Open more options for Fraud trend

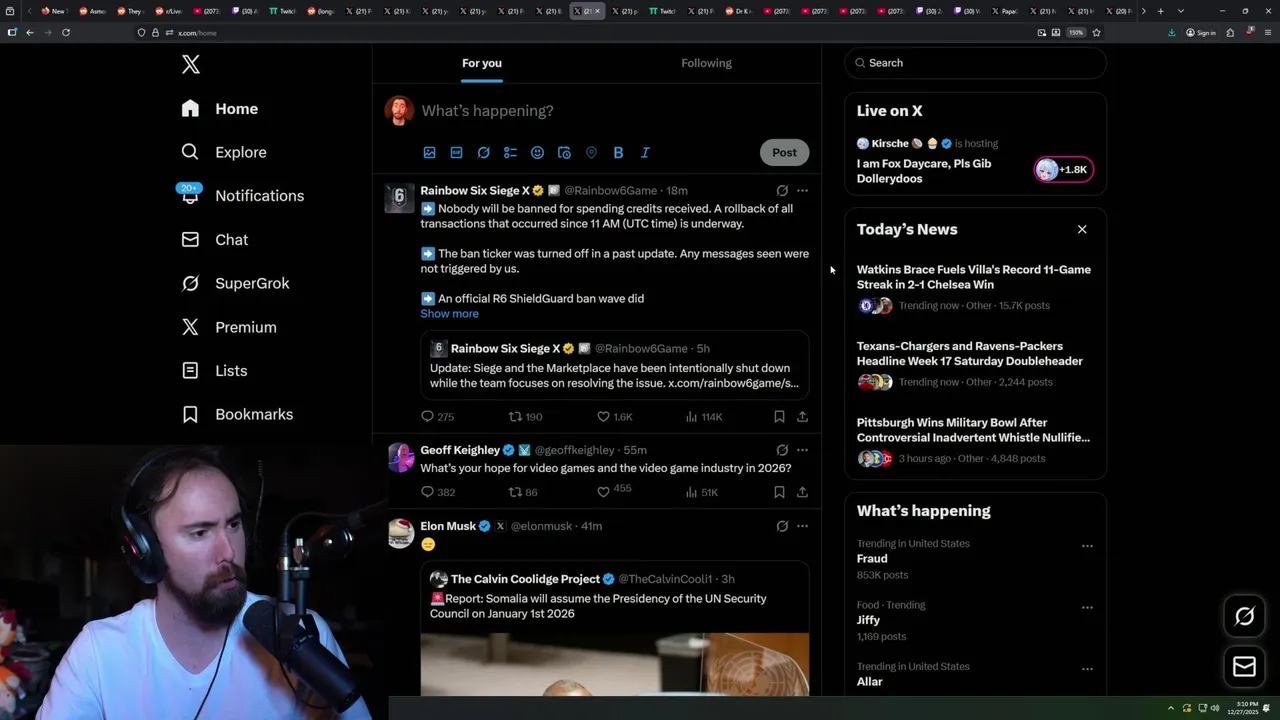[1087, 546]
